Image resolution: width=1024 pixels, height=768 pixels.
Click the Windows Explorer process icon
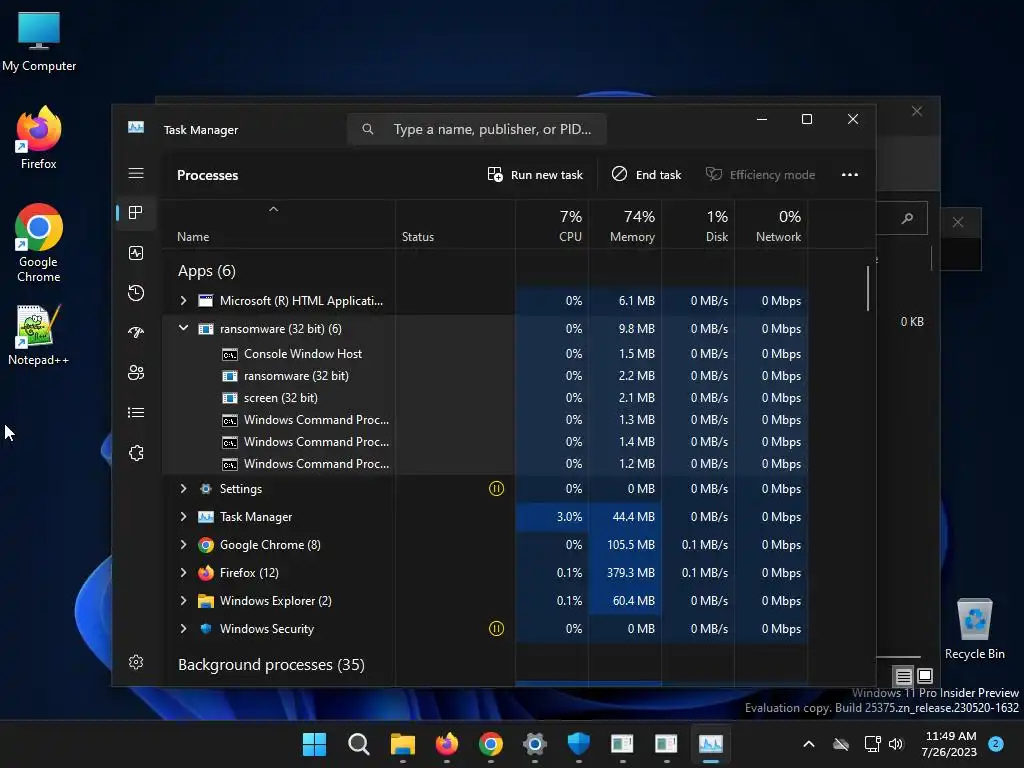pos(206,601)
